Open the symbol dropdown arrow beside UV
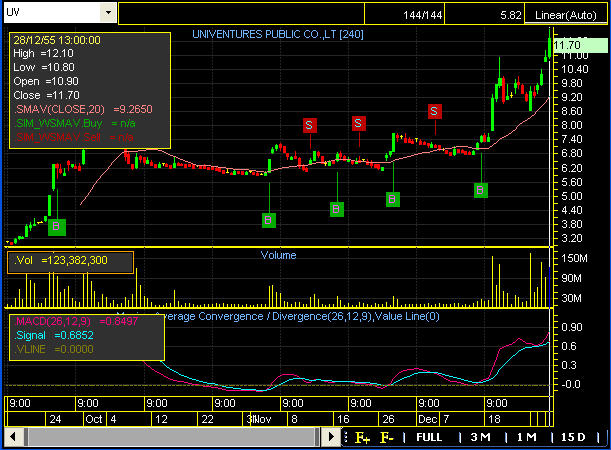 (x=108, y=12)
